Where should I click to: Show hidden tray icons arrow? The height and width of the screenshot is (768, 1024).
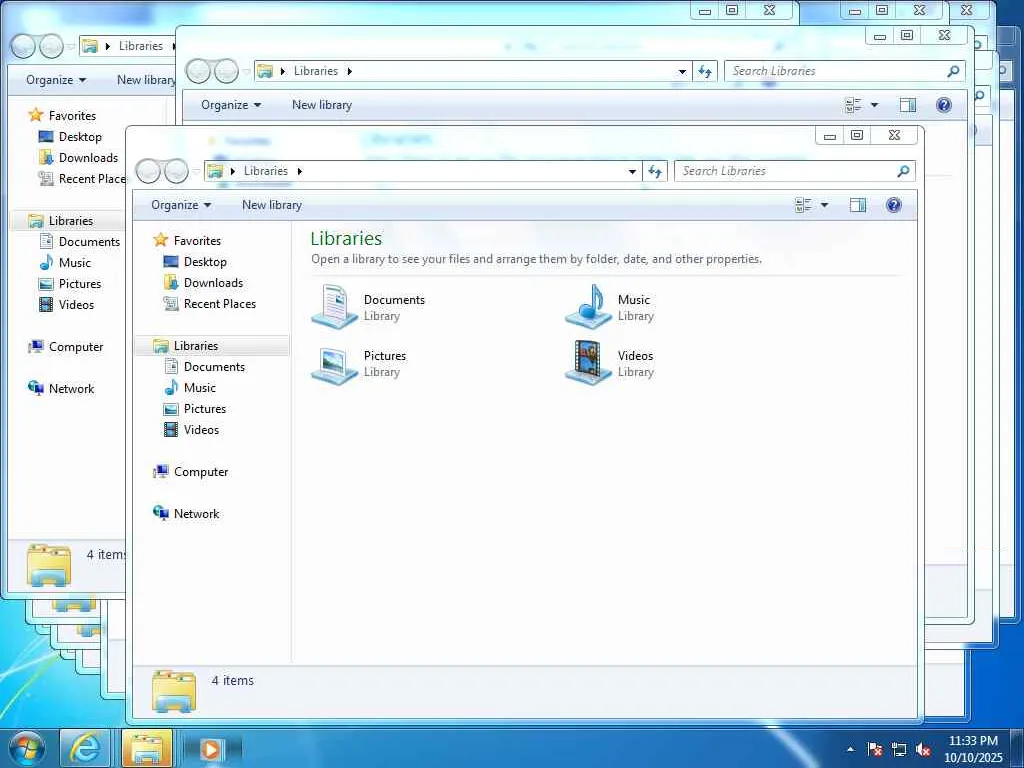tap(850, 749)
